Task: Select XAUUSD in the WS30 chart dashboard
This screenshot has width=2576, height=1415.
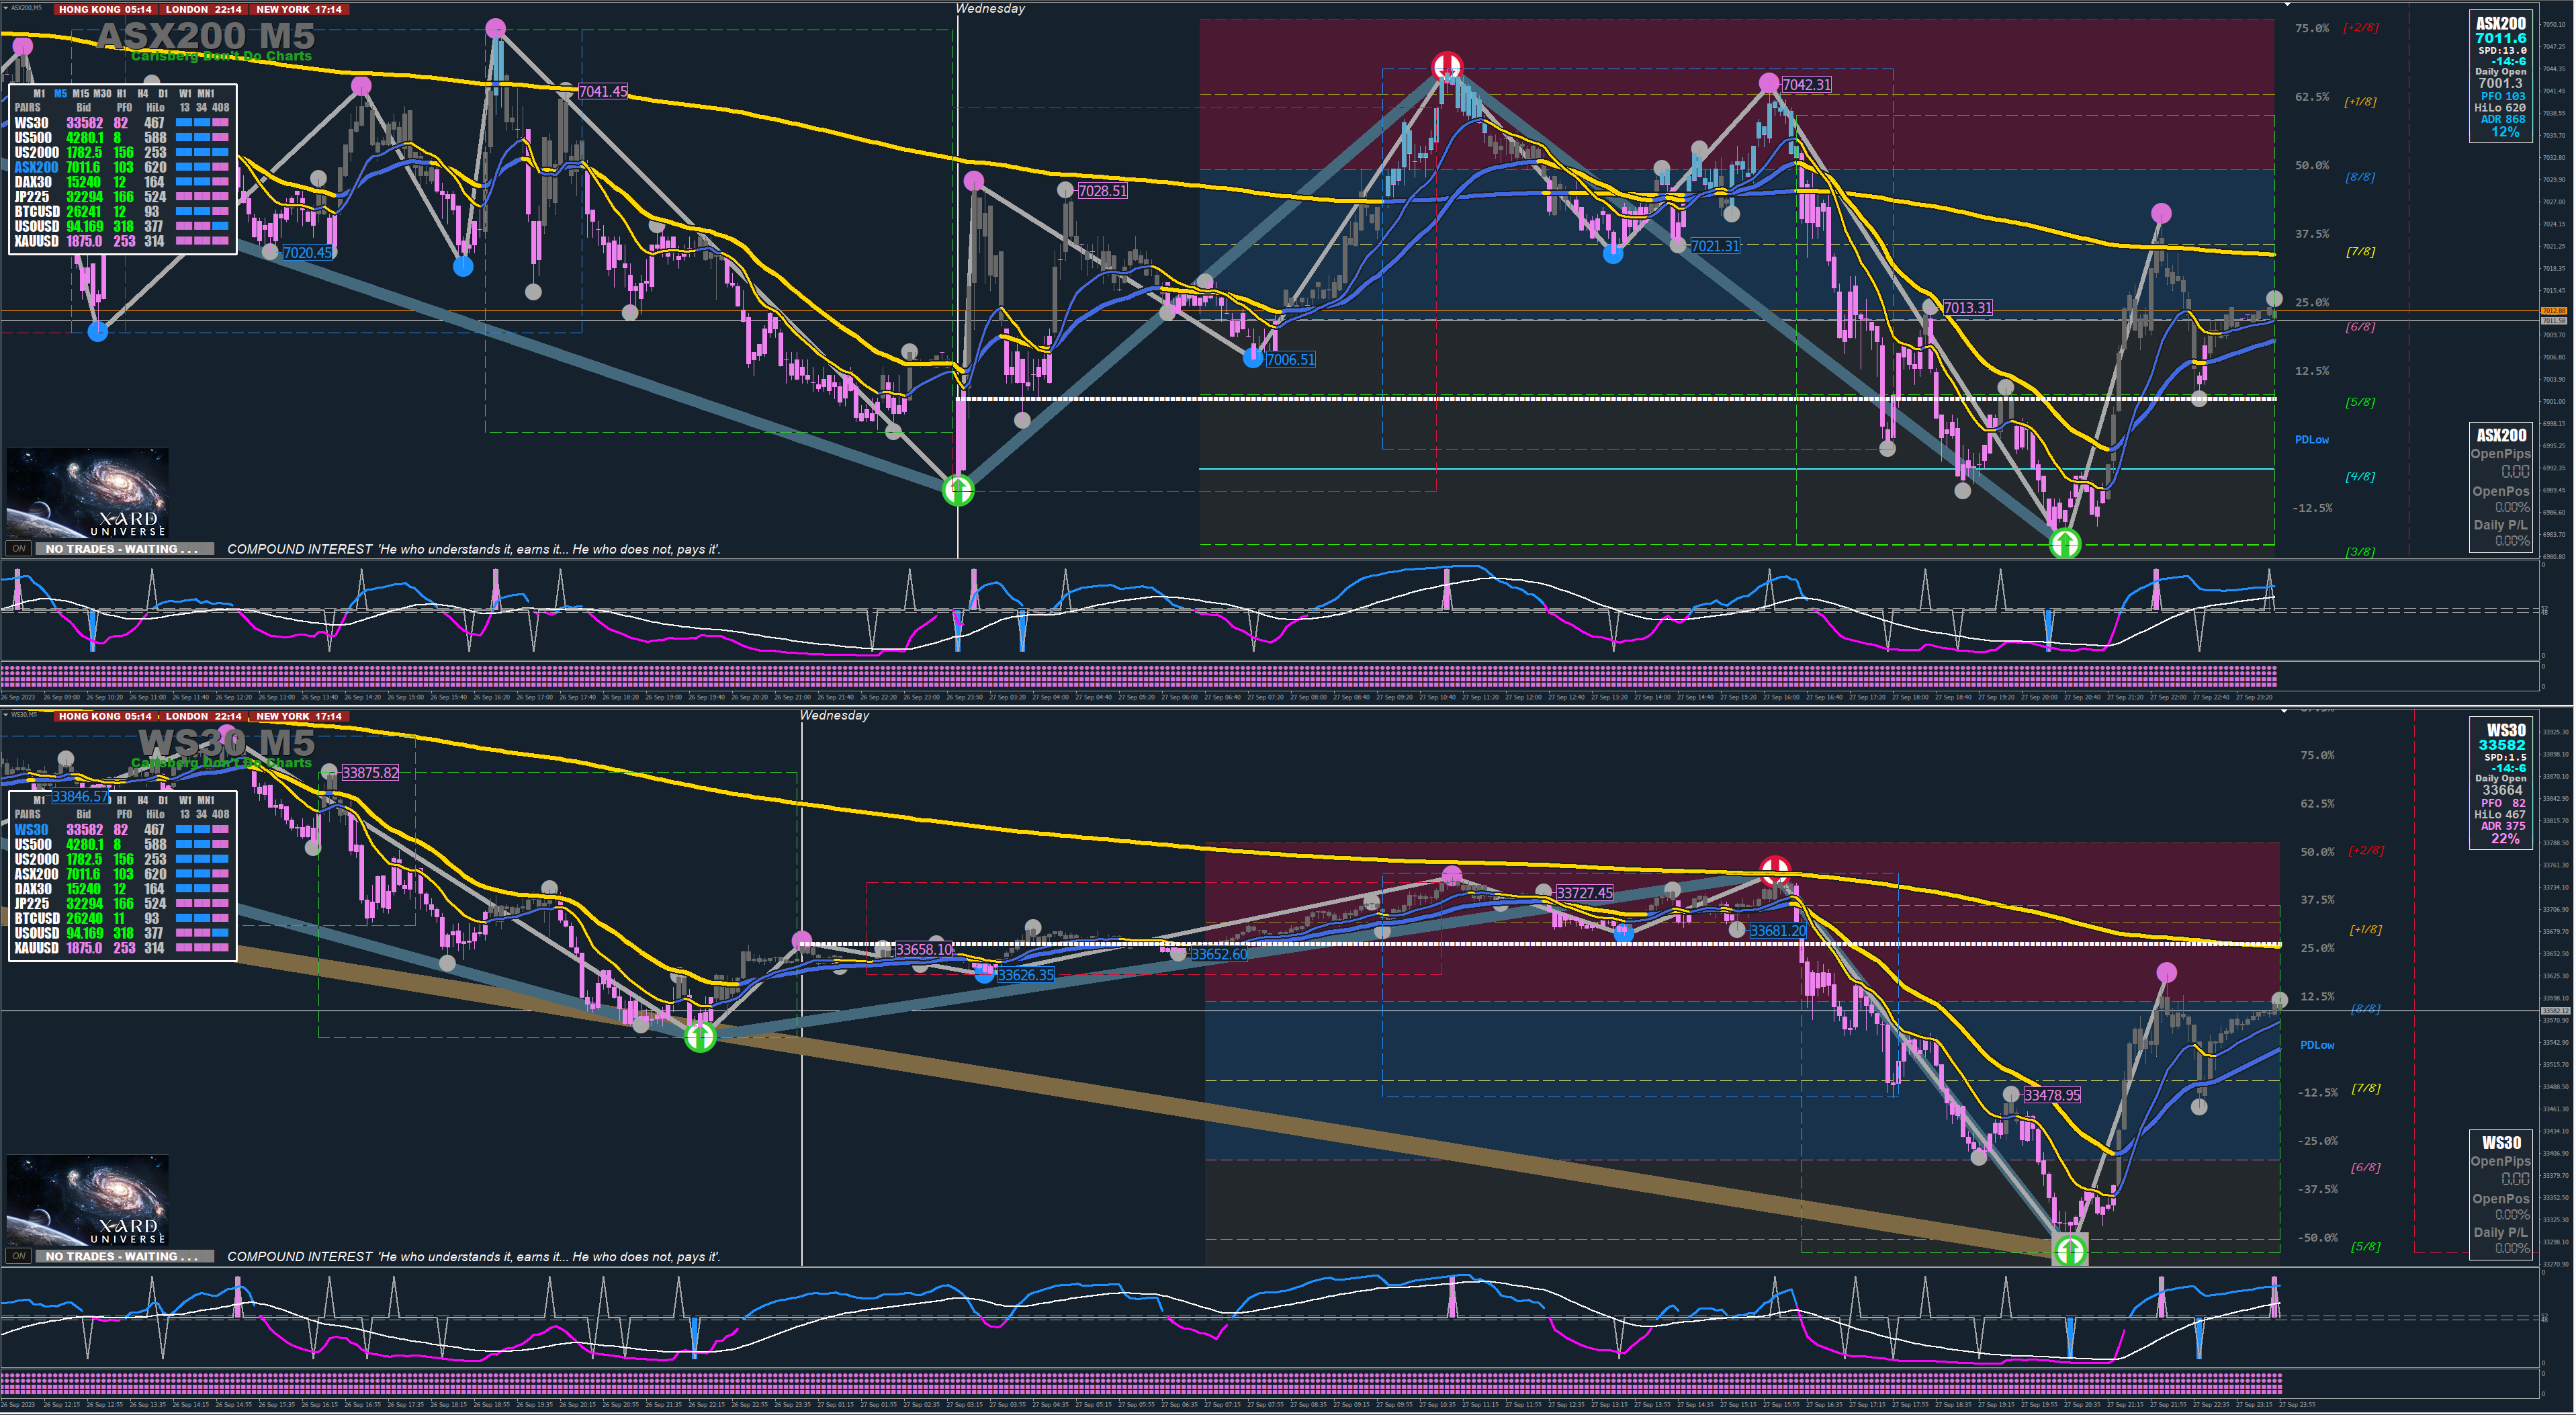Action: pos(36,948)
